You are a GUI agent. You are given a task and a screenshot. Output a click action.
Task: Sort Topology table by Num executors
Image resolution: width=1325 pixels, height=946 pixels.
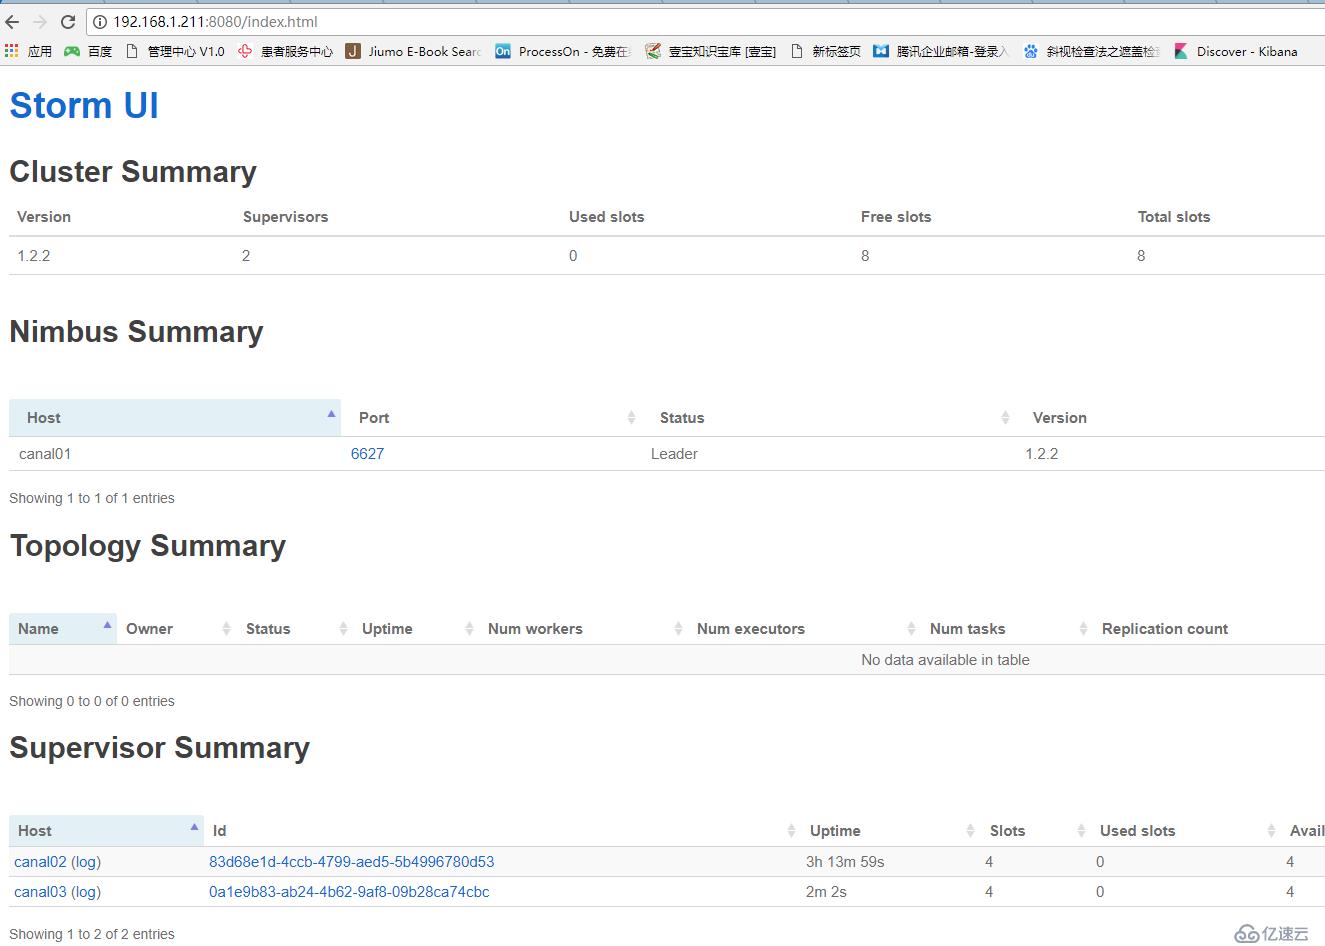pyautogui.click(x=804, y=628)
